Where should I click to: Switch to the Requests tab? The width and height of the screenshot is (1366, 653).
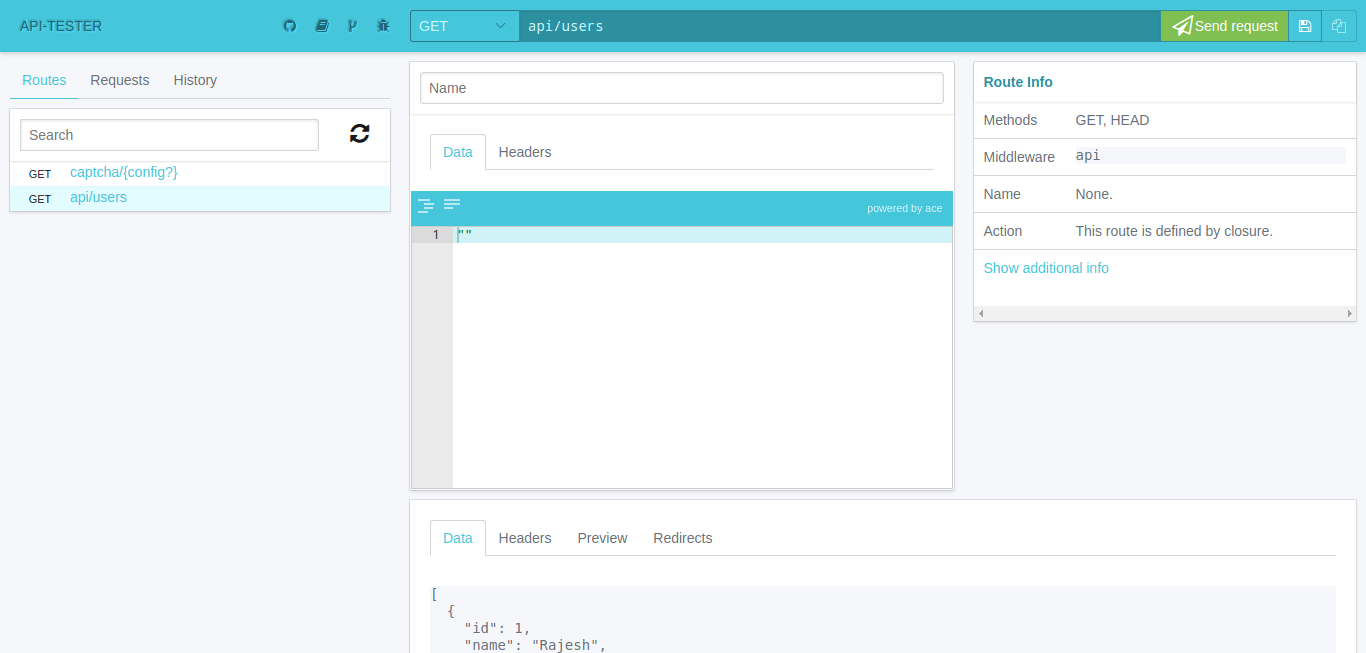click(120, 80)
